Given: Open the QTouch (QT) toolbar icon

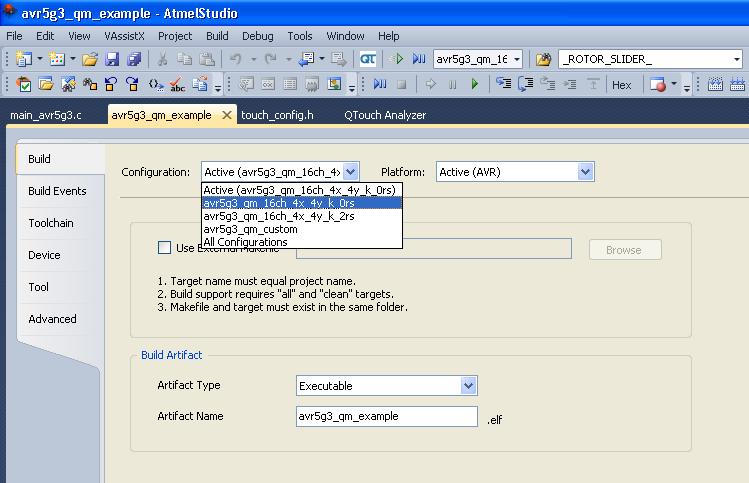Looking at the screenshot, I should pos(368,59).
